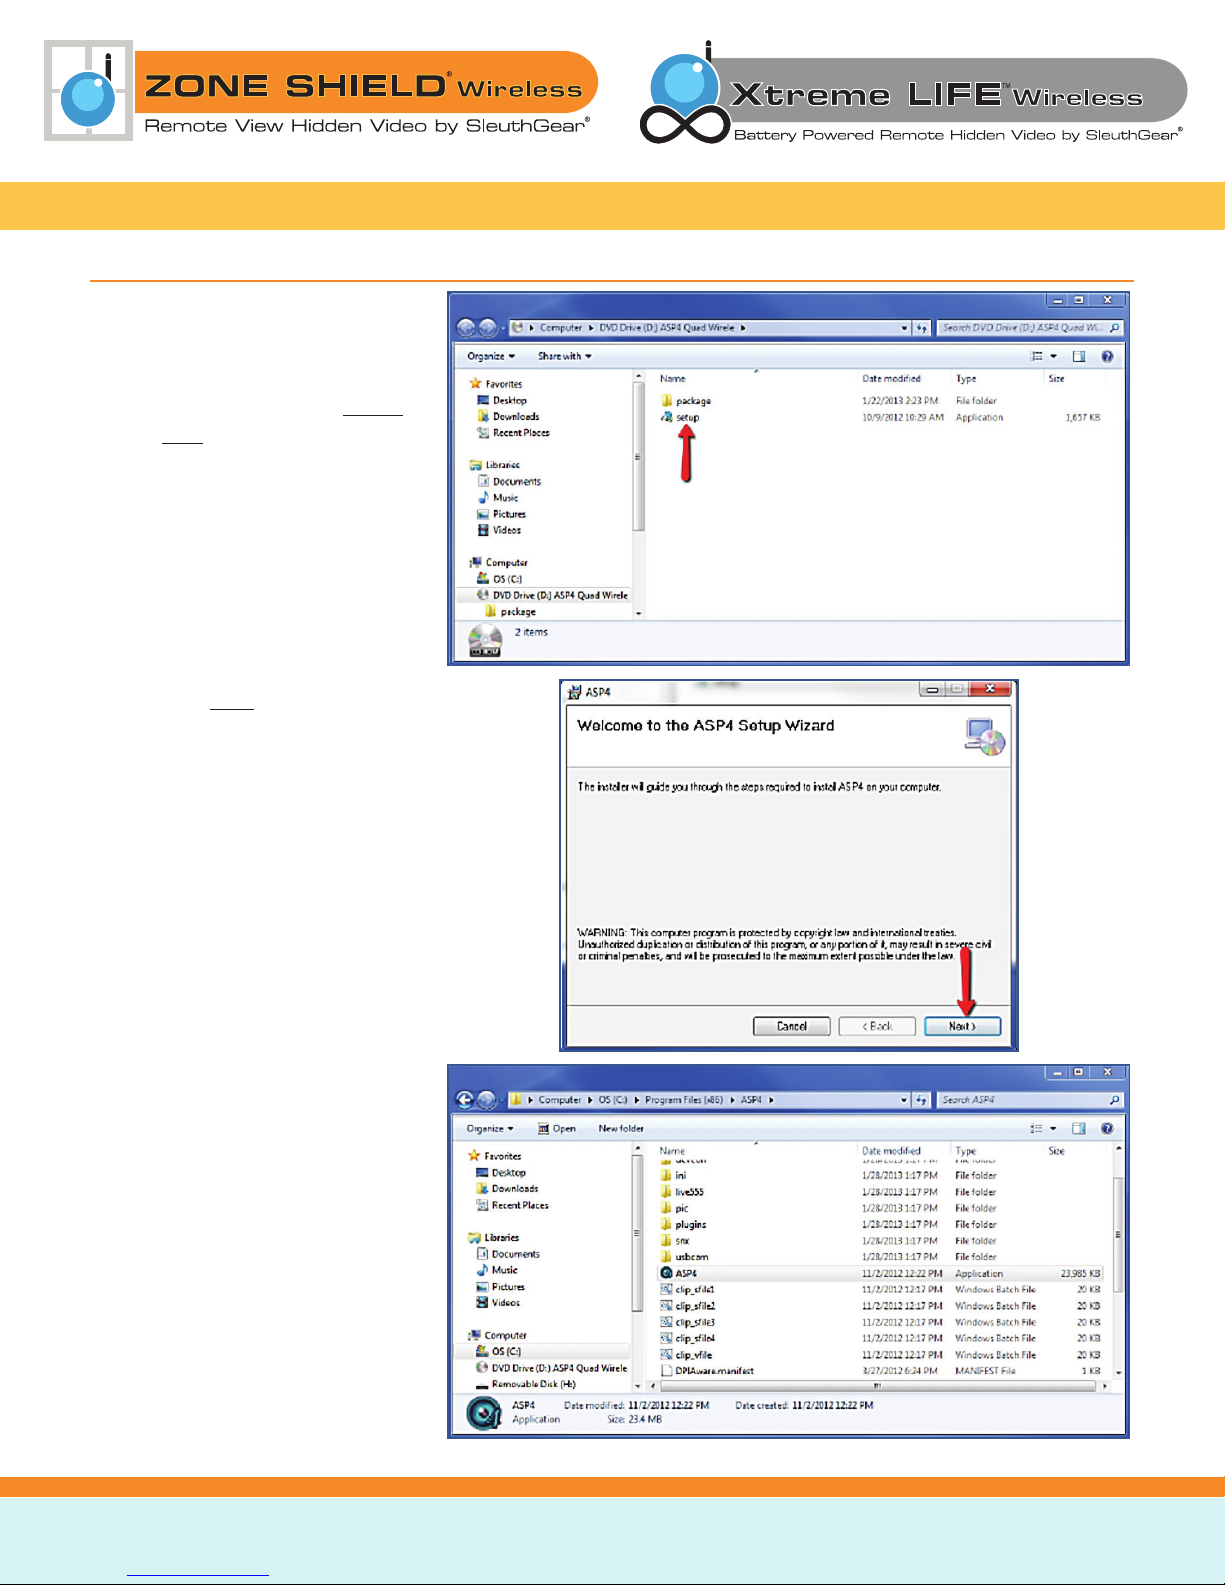
Task: Select OS (C:) in DVD Drive window sidebar
Action: tap(500, 579)
